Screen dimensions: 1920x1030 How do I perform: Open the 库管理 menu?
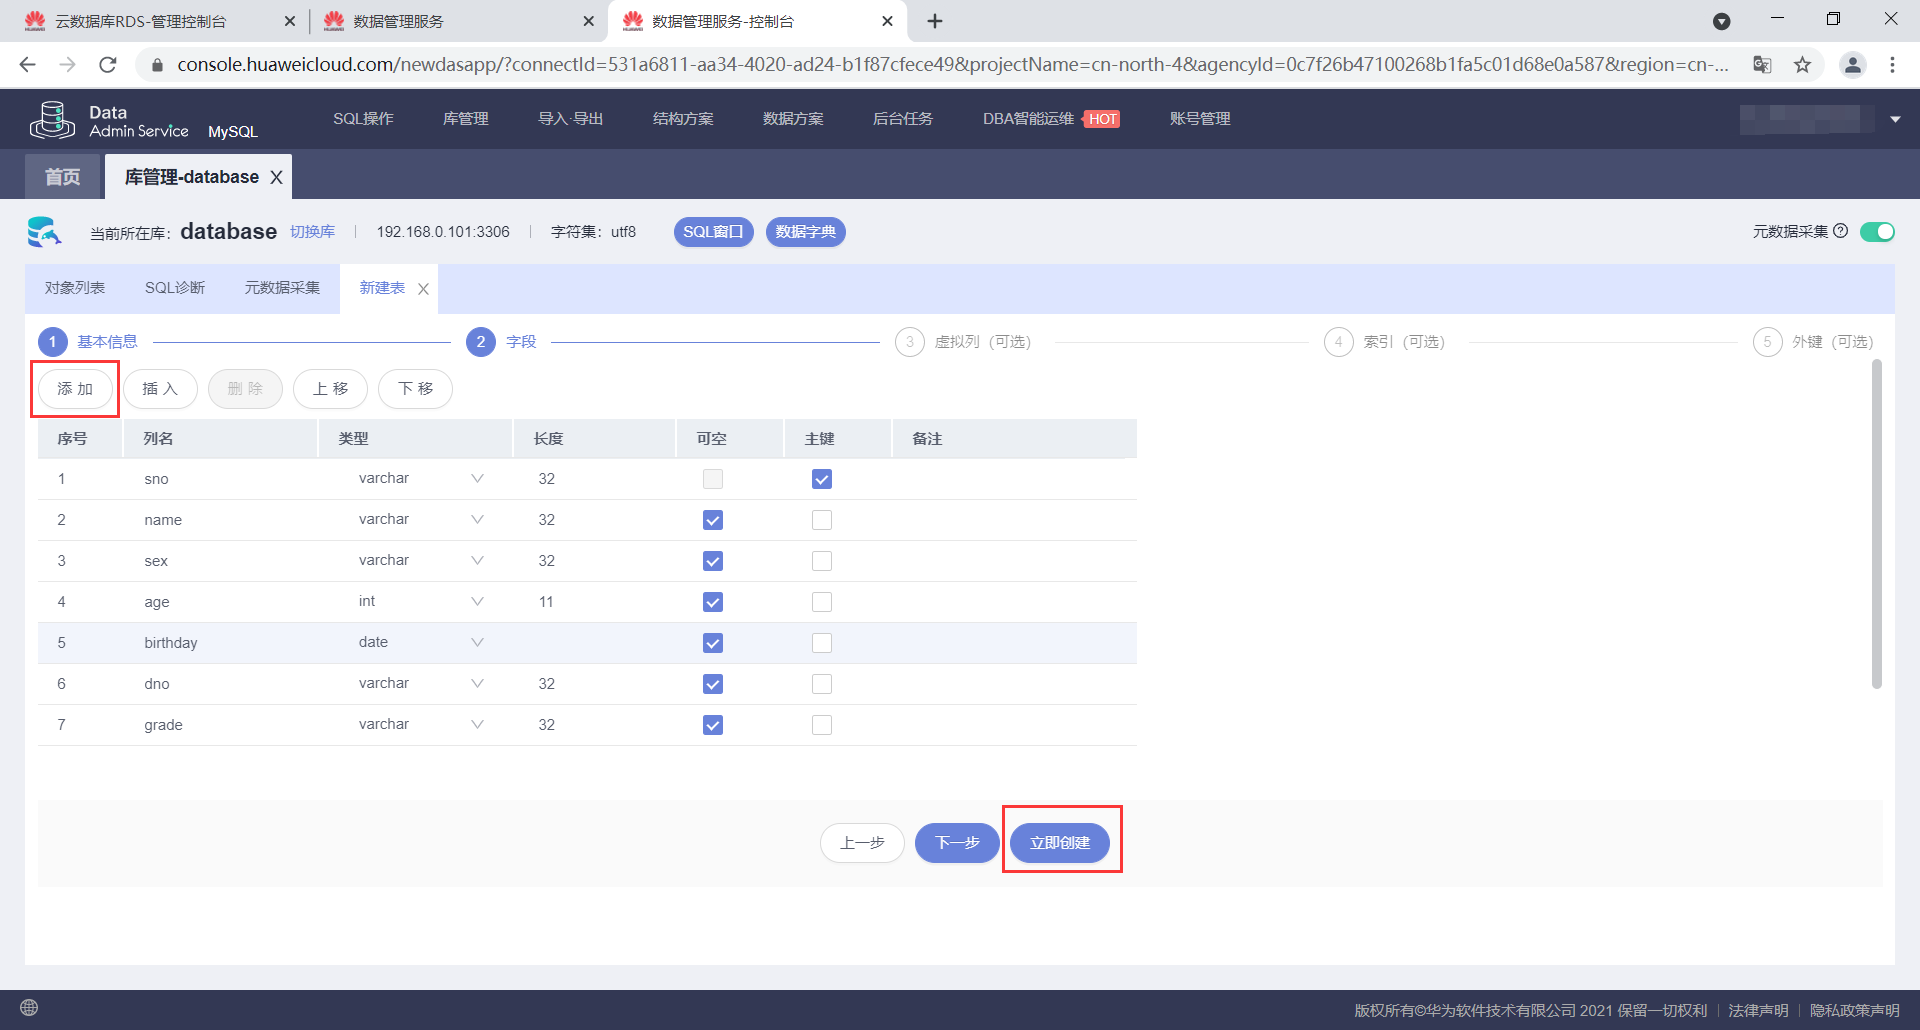click(x=465, y=119)
